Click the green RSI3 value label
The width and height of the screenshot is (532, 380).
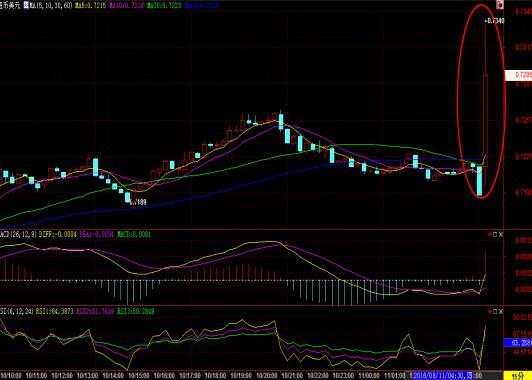(136, 311)
